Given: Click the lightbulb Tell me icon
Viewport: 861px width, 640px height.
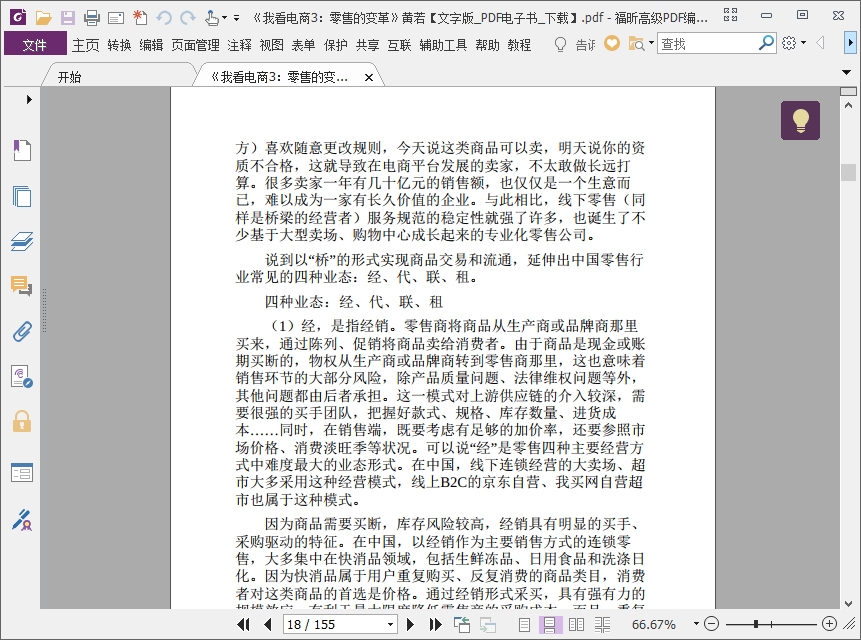Looking at the screenshot, I should point(560,44).
